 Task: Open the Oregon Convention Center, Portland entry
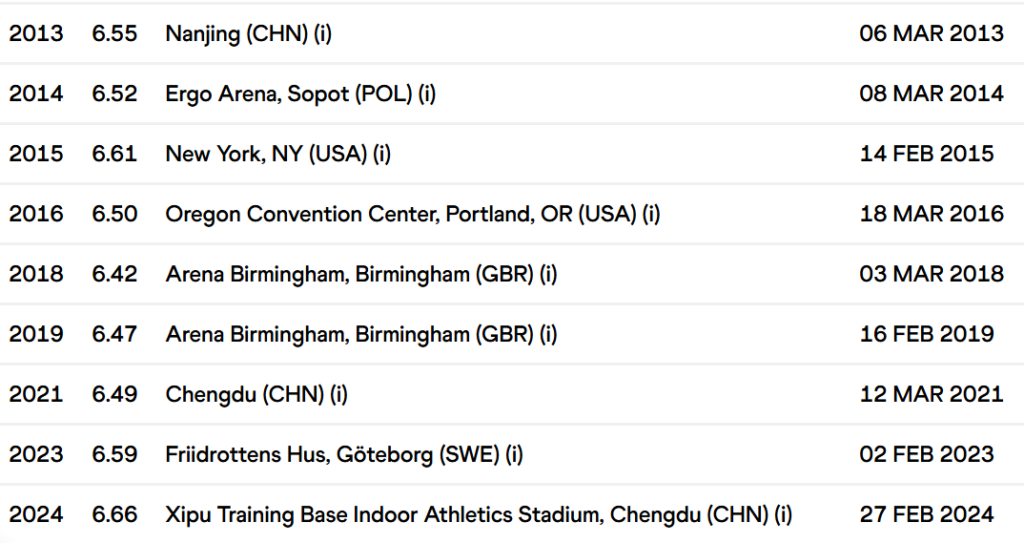click(412, 214)
